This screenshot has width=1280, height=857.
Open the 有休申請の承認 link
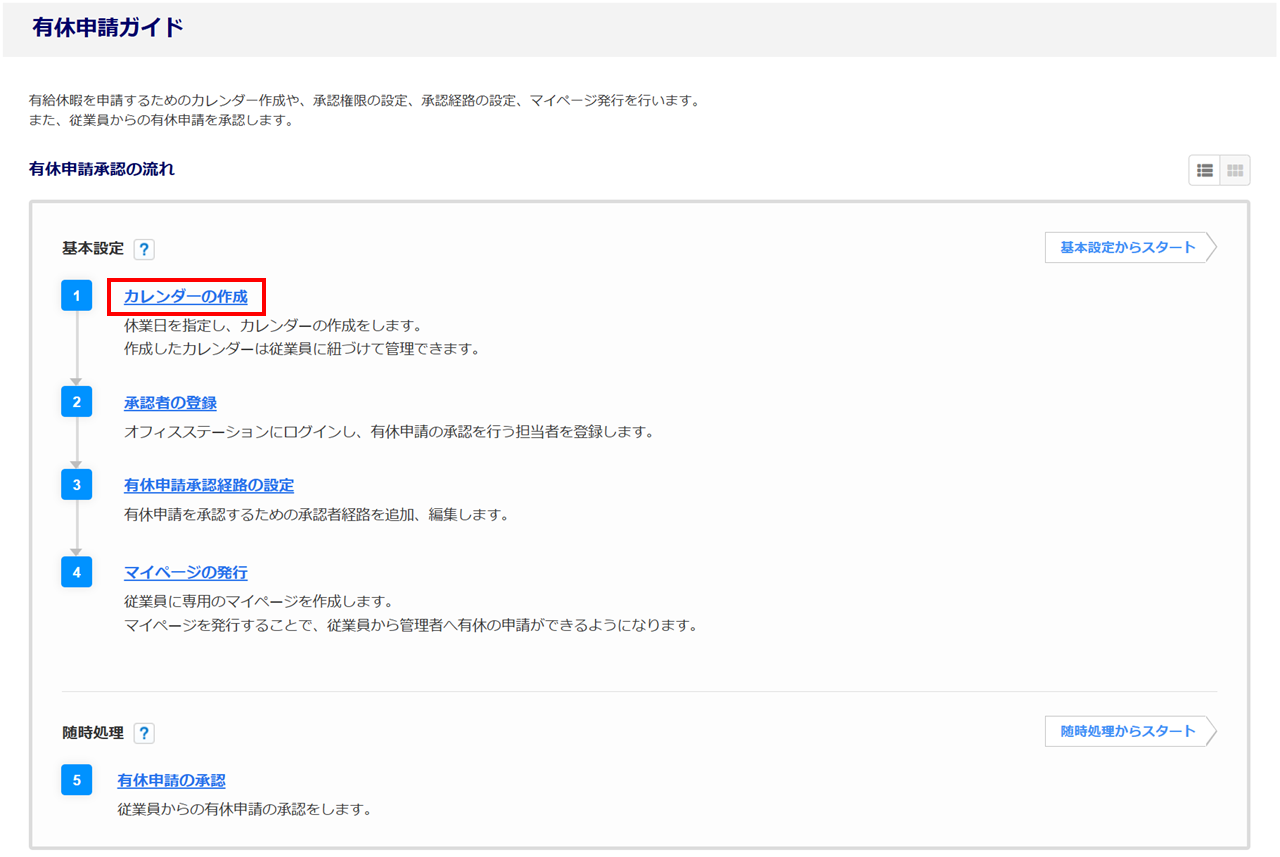click(x=171, y=781)
